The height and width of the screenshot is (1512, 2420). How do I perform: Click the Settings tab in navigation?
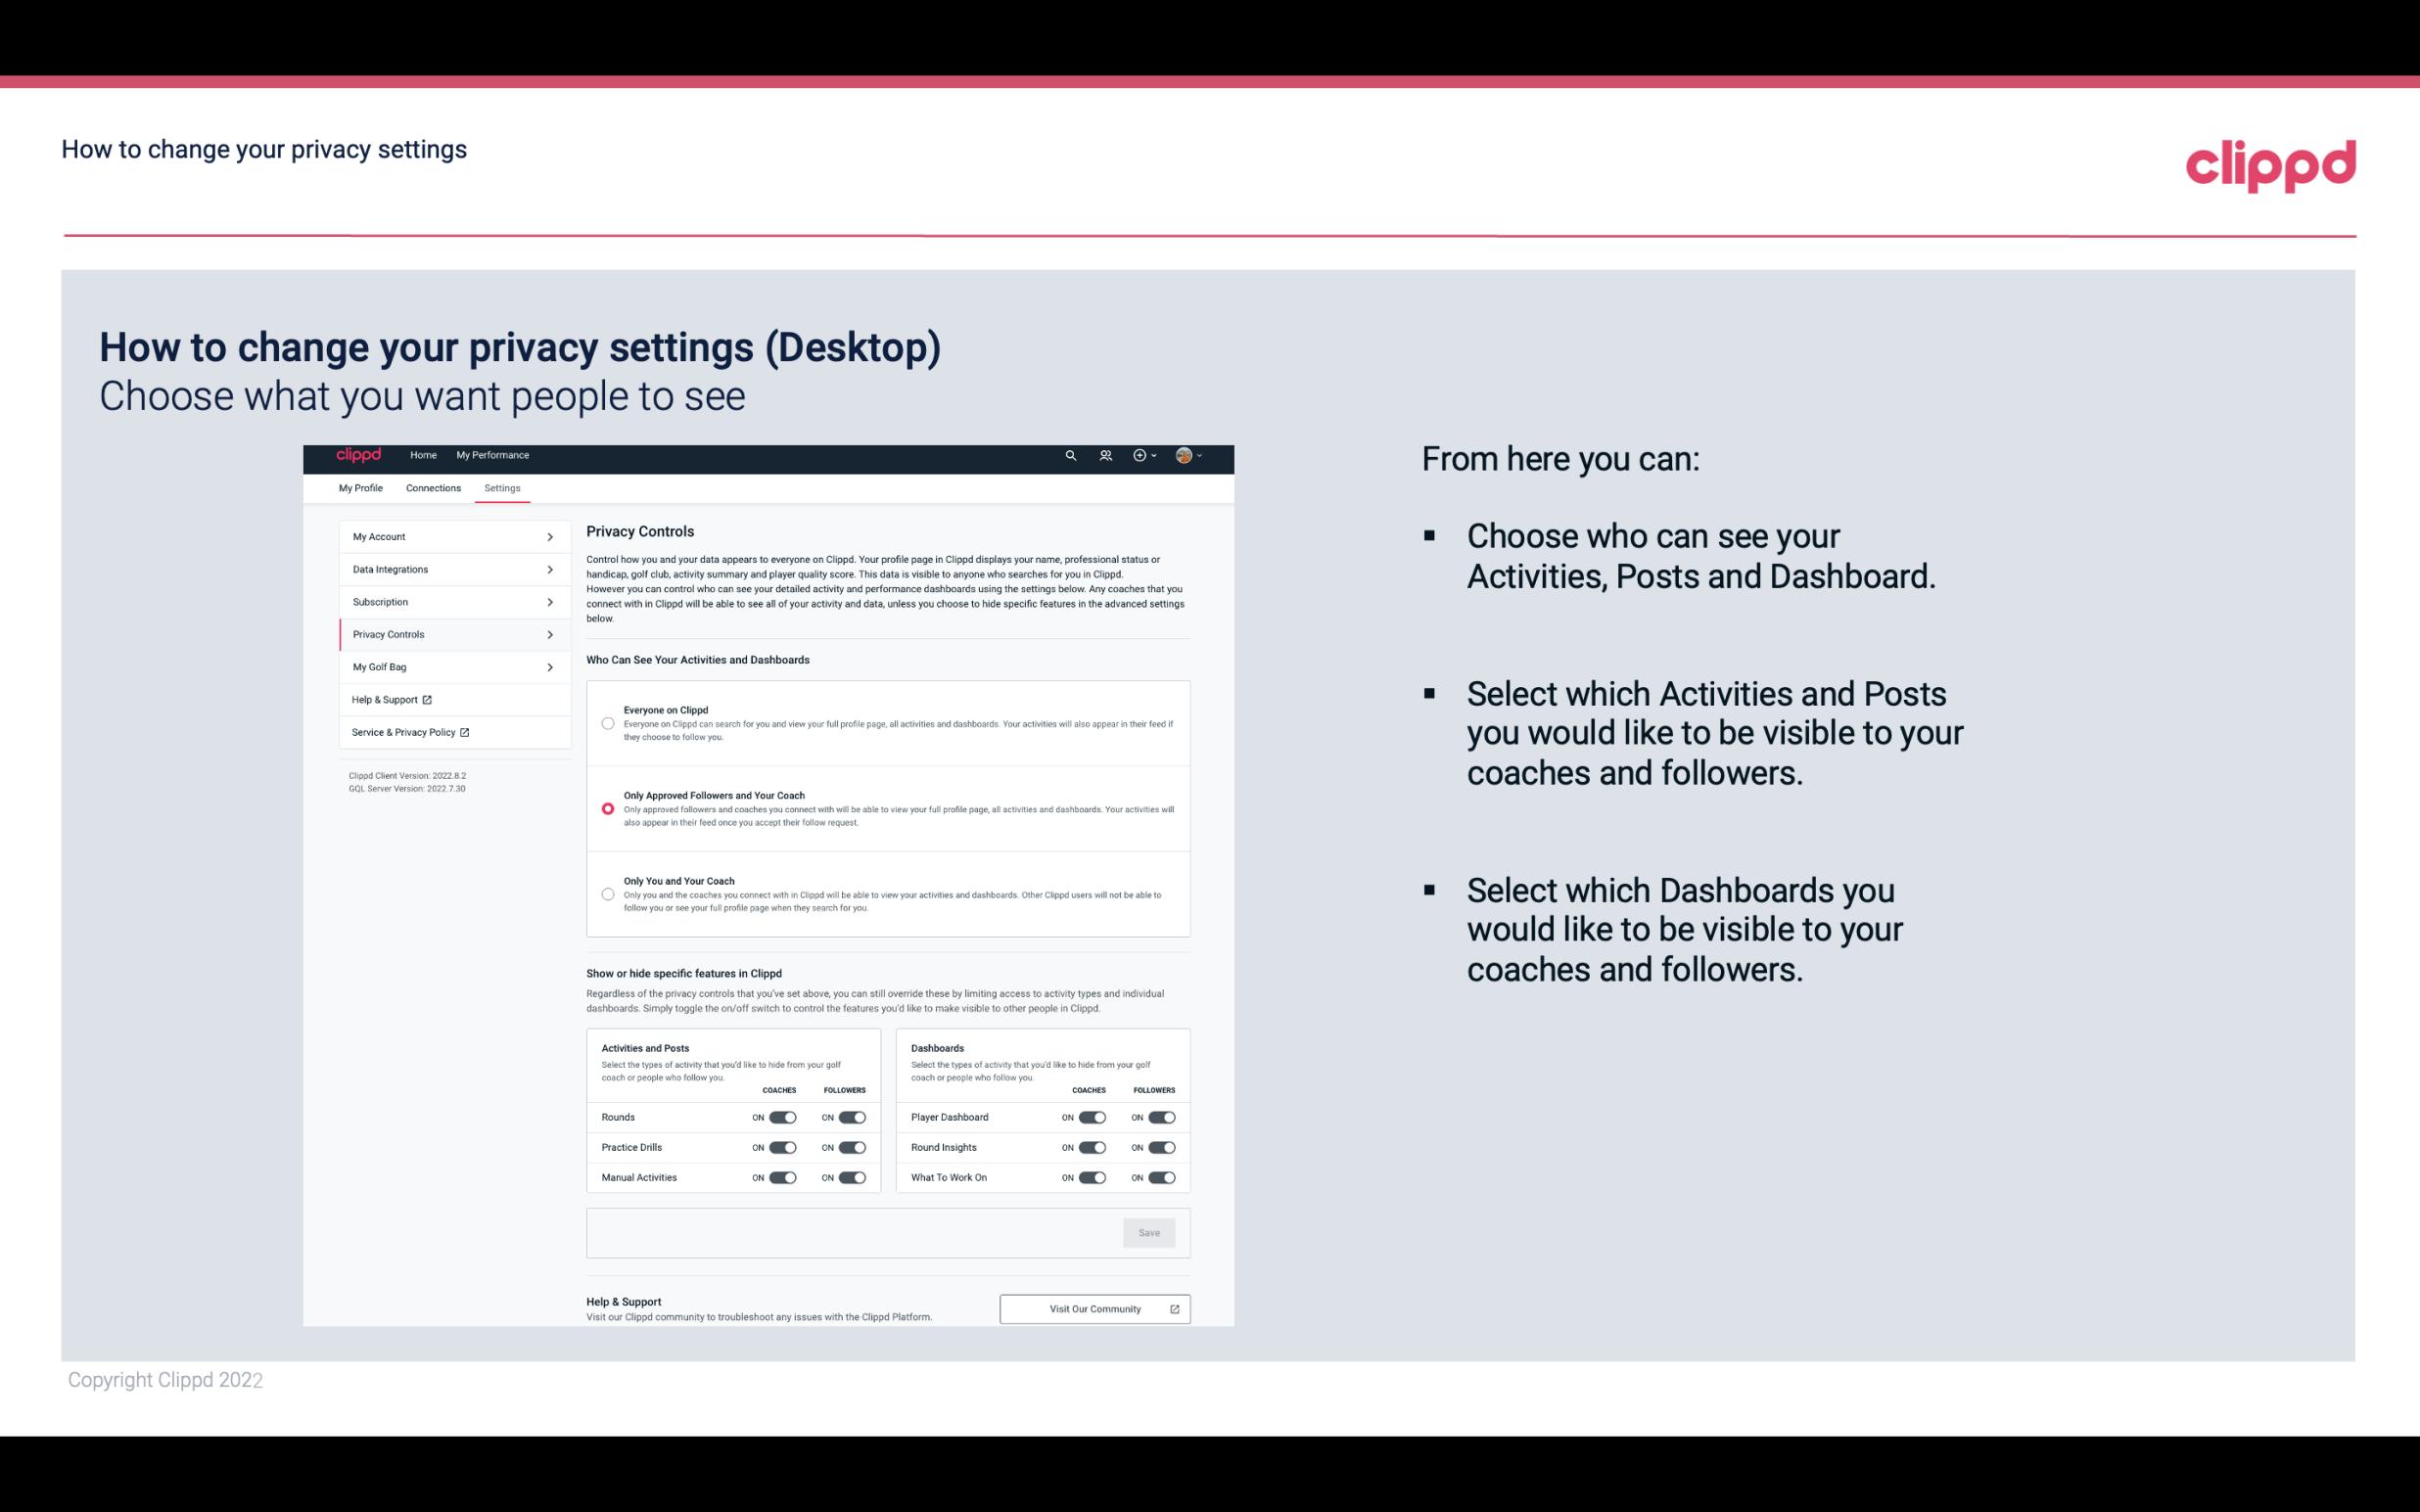tap(500, 487)
